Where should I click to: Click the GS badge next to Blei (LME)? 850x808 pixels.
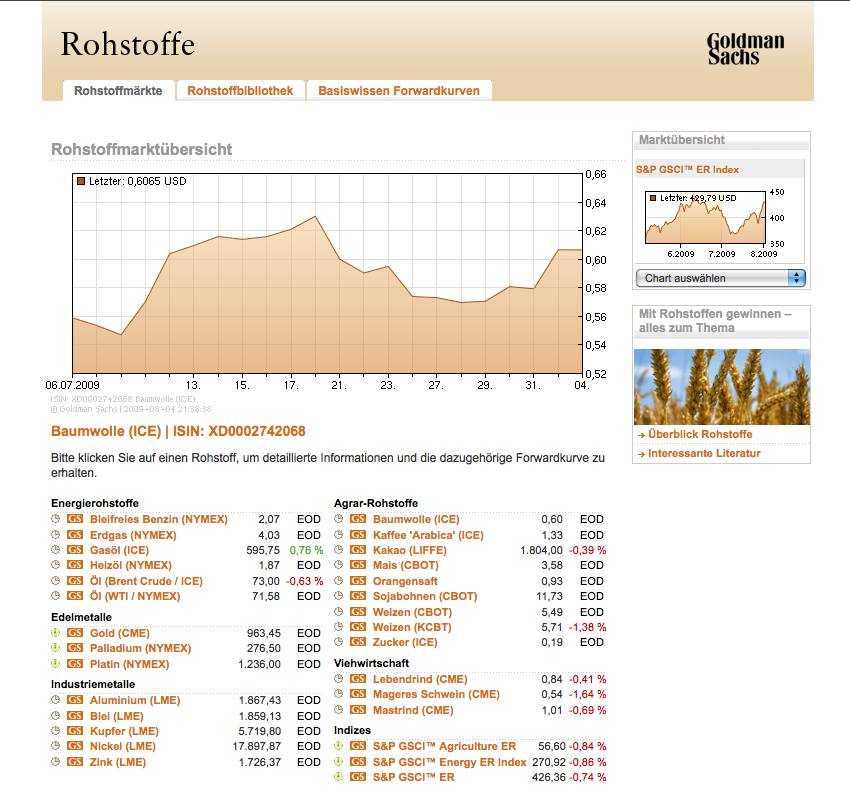[x=75, y=715]
